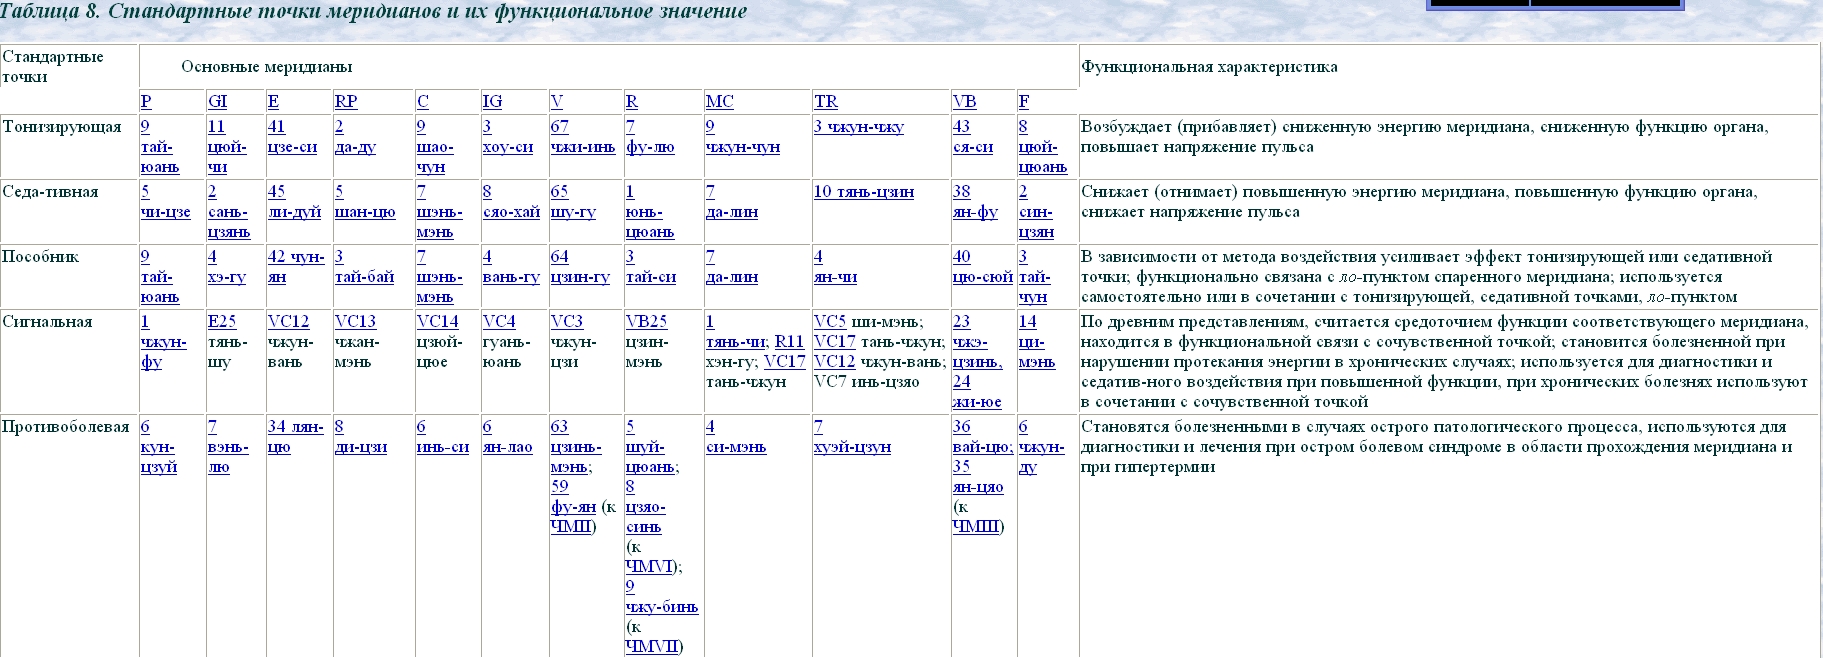The width and height of the screenshot is (1823, 658).
Task: Select the Тонизирующая row label
Action: [62, 127]
